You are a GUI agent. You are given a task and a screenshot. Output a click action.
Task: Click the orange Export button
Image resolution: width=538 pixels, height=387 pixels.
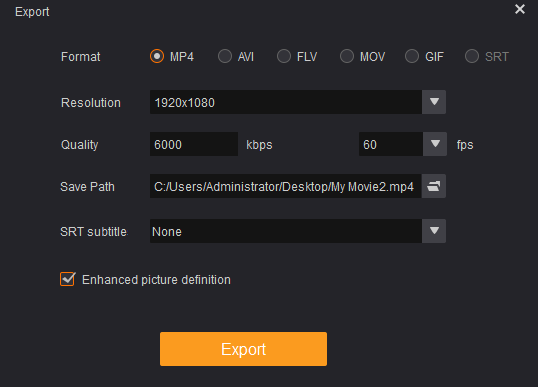(x=243, y=349)
